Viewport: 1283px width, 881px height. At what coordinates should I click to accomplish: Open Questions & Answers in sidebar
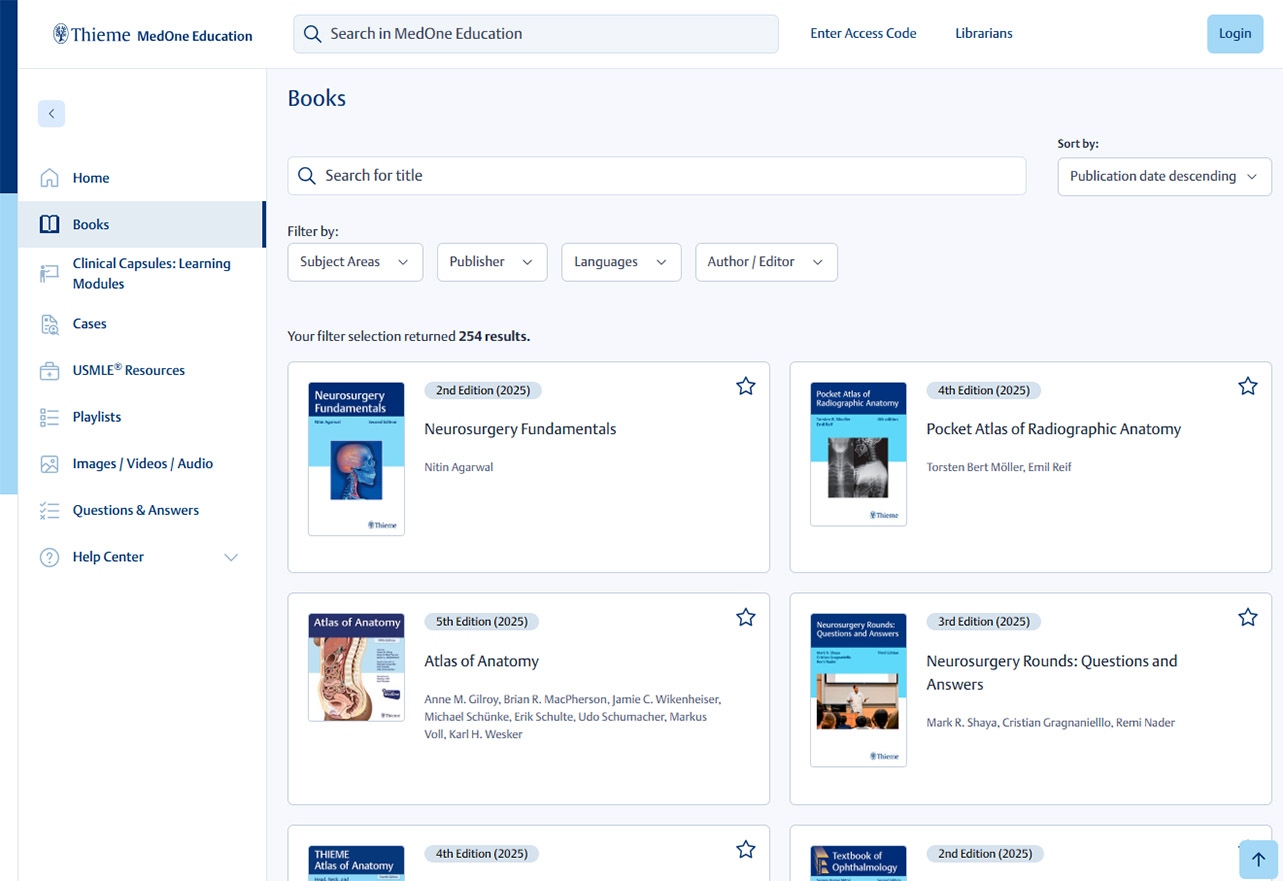coord(135,510)
